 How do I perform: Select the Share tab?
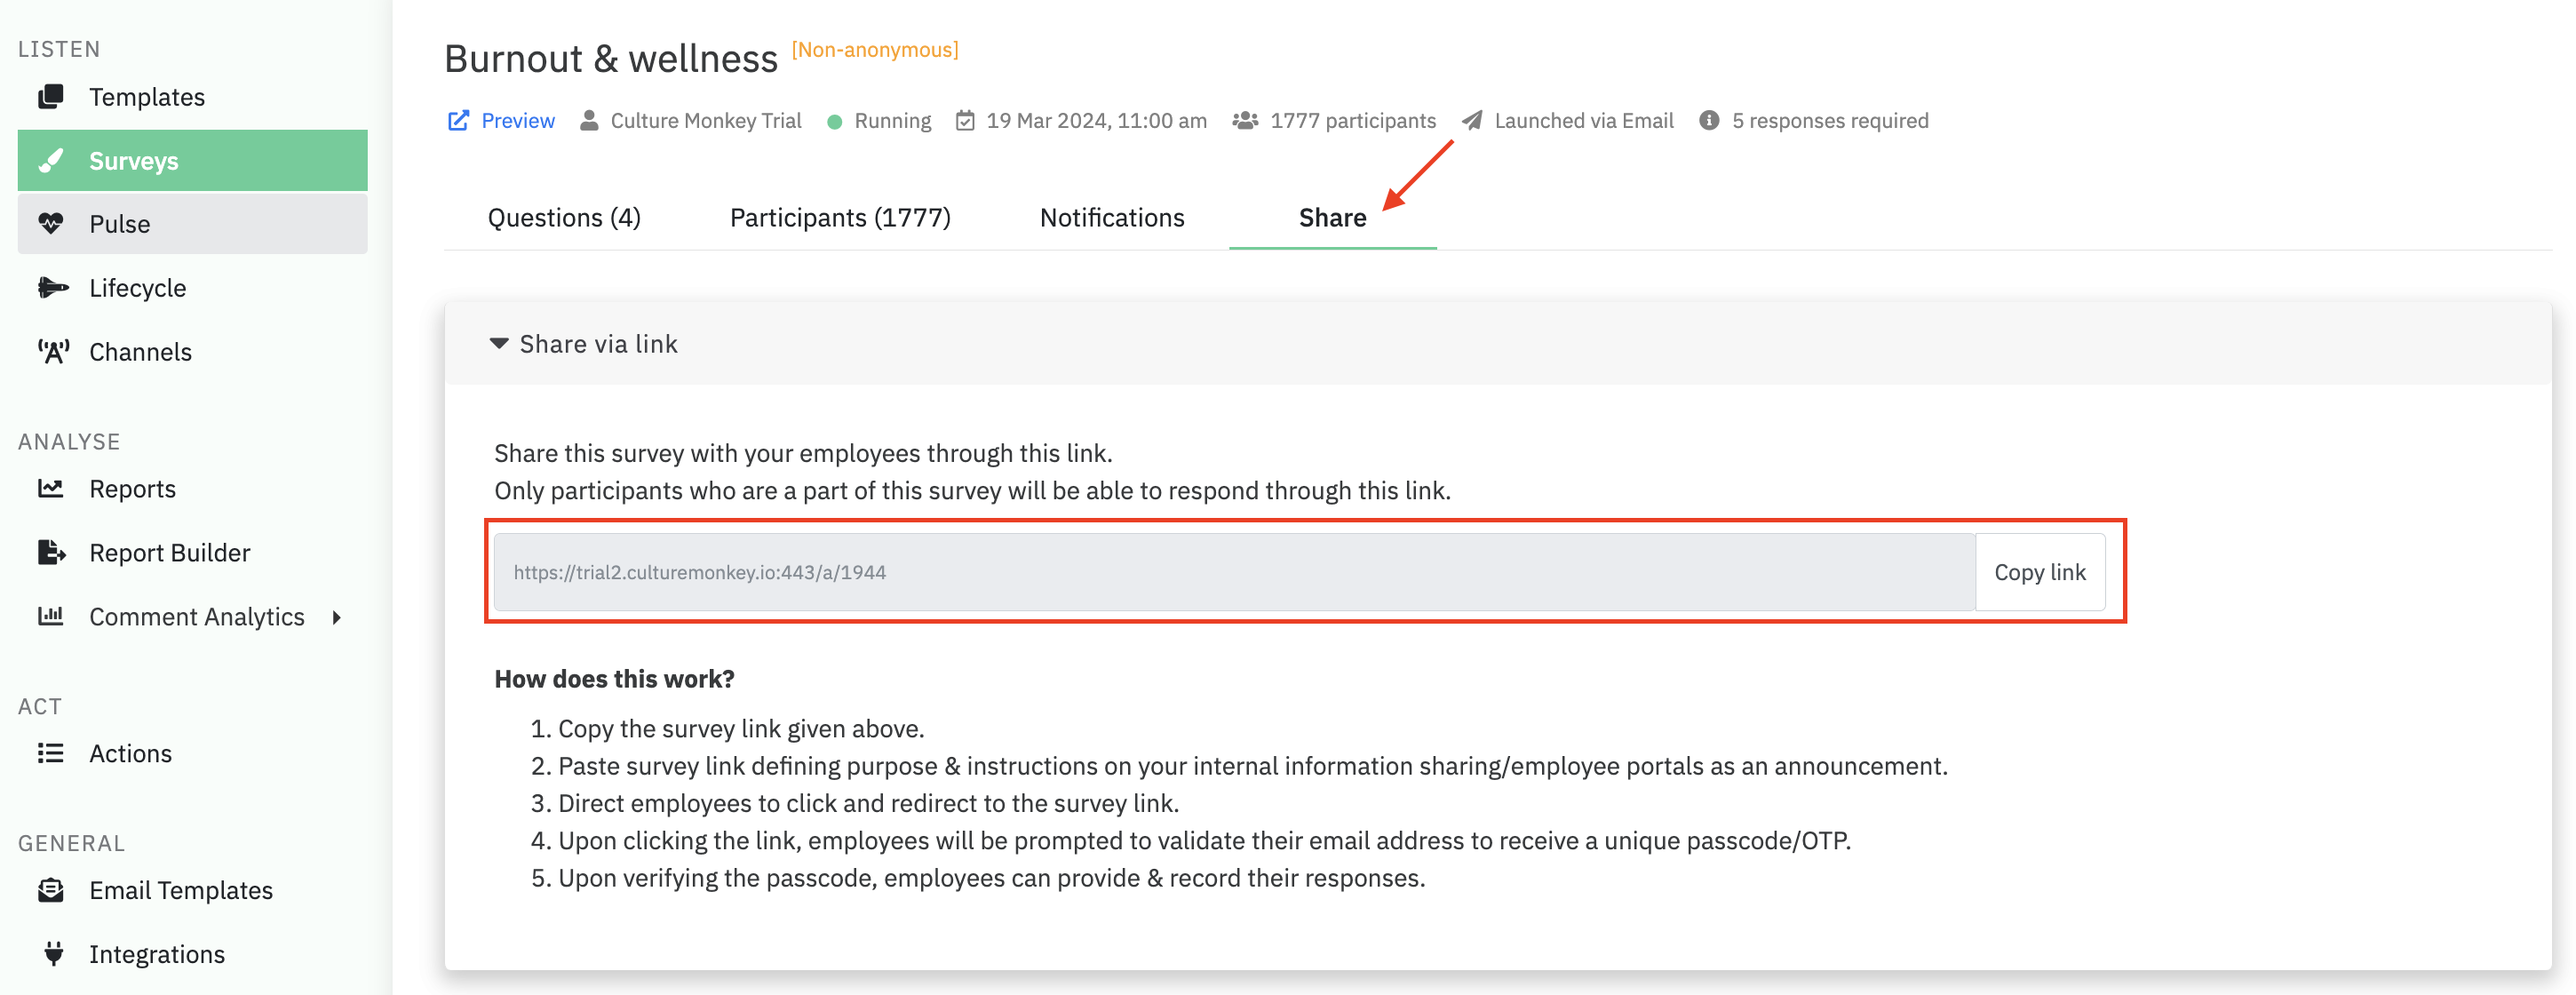click(x=1332, y=217)
